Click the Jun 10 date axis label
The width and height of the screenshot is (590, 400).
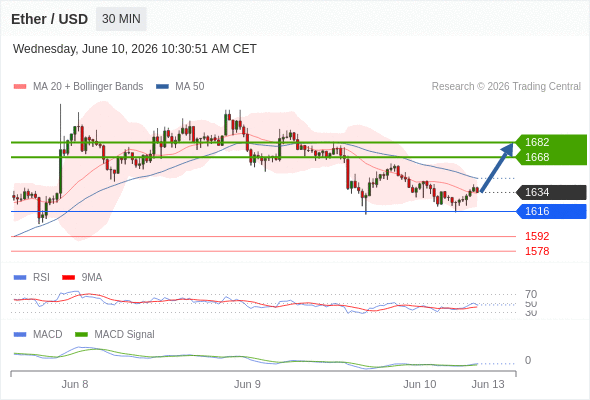420,385
